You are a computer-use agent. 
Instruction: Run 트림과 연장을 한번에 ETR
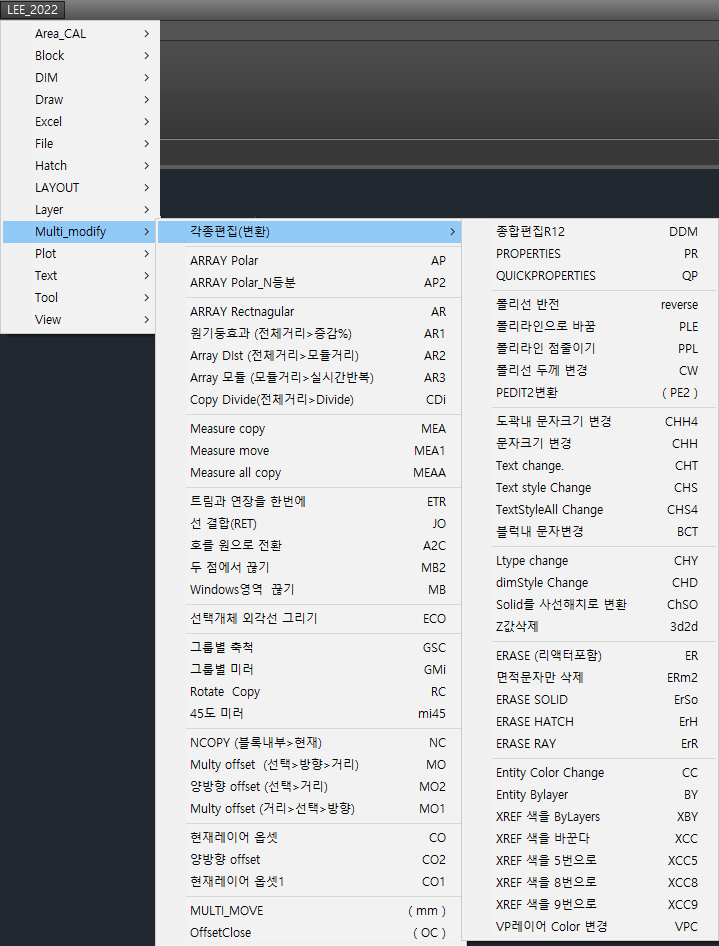click(309, 502)
